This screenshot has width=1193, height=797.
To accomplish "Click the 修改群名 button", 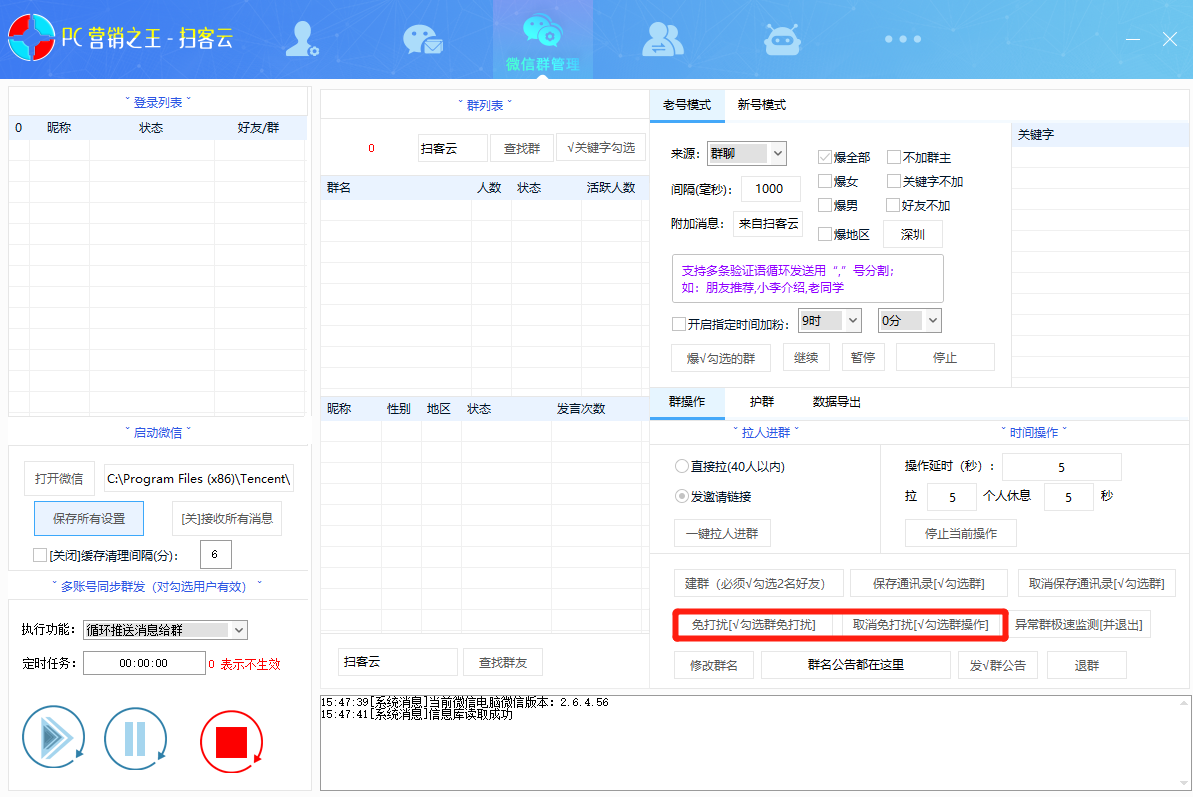I will 714,665.
